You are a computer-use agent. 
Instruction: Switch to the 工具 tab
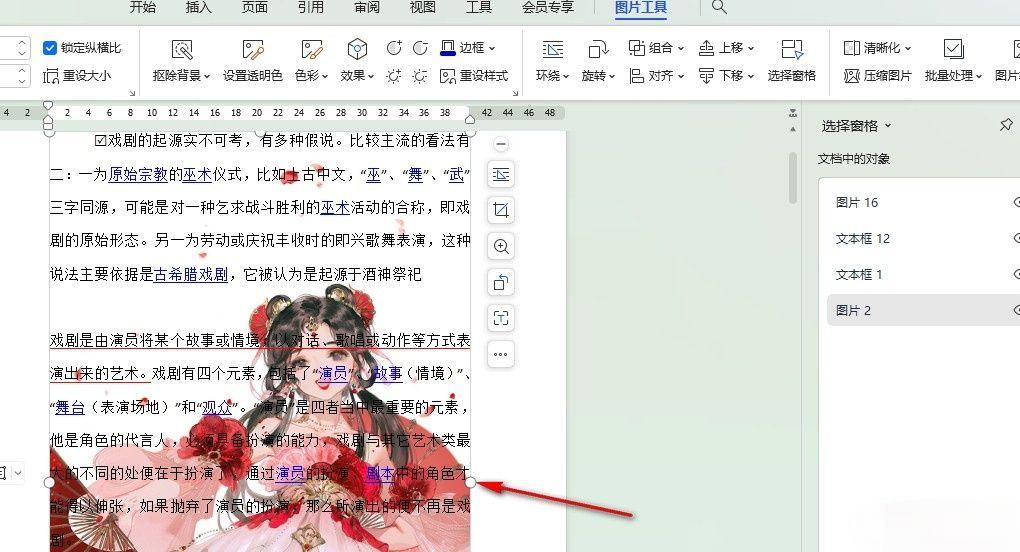pyautogui.click(x=479, y=7)
